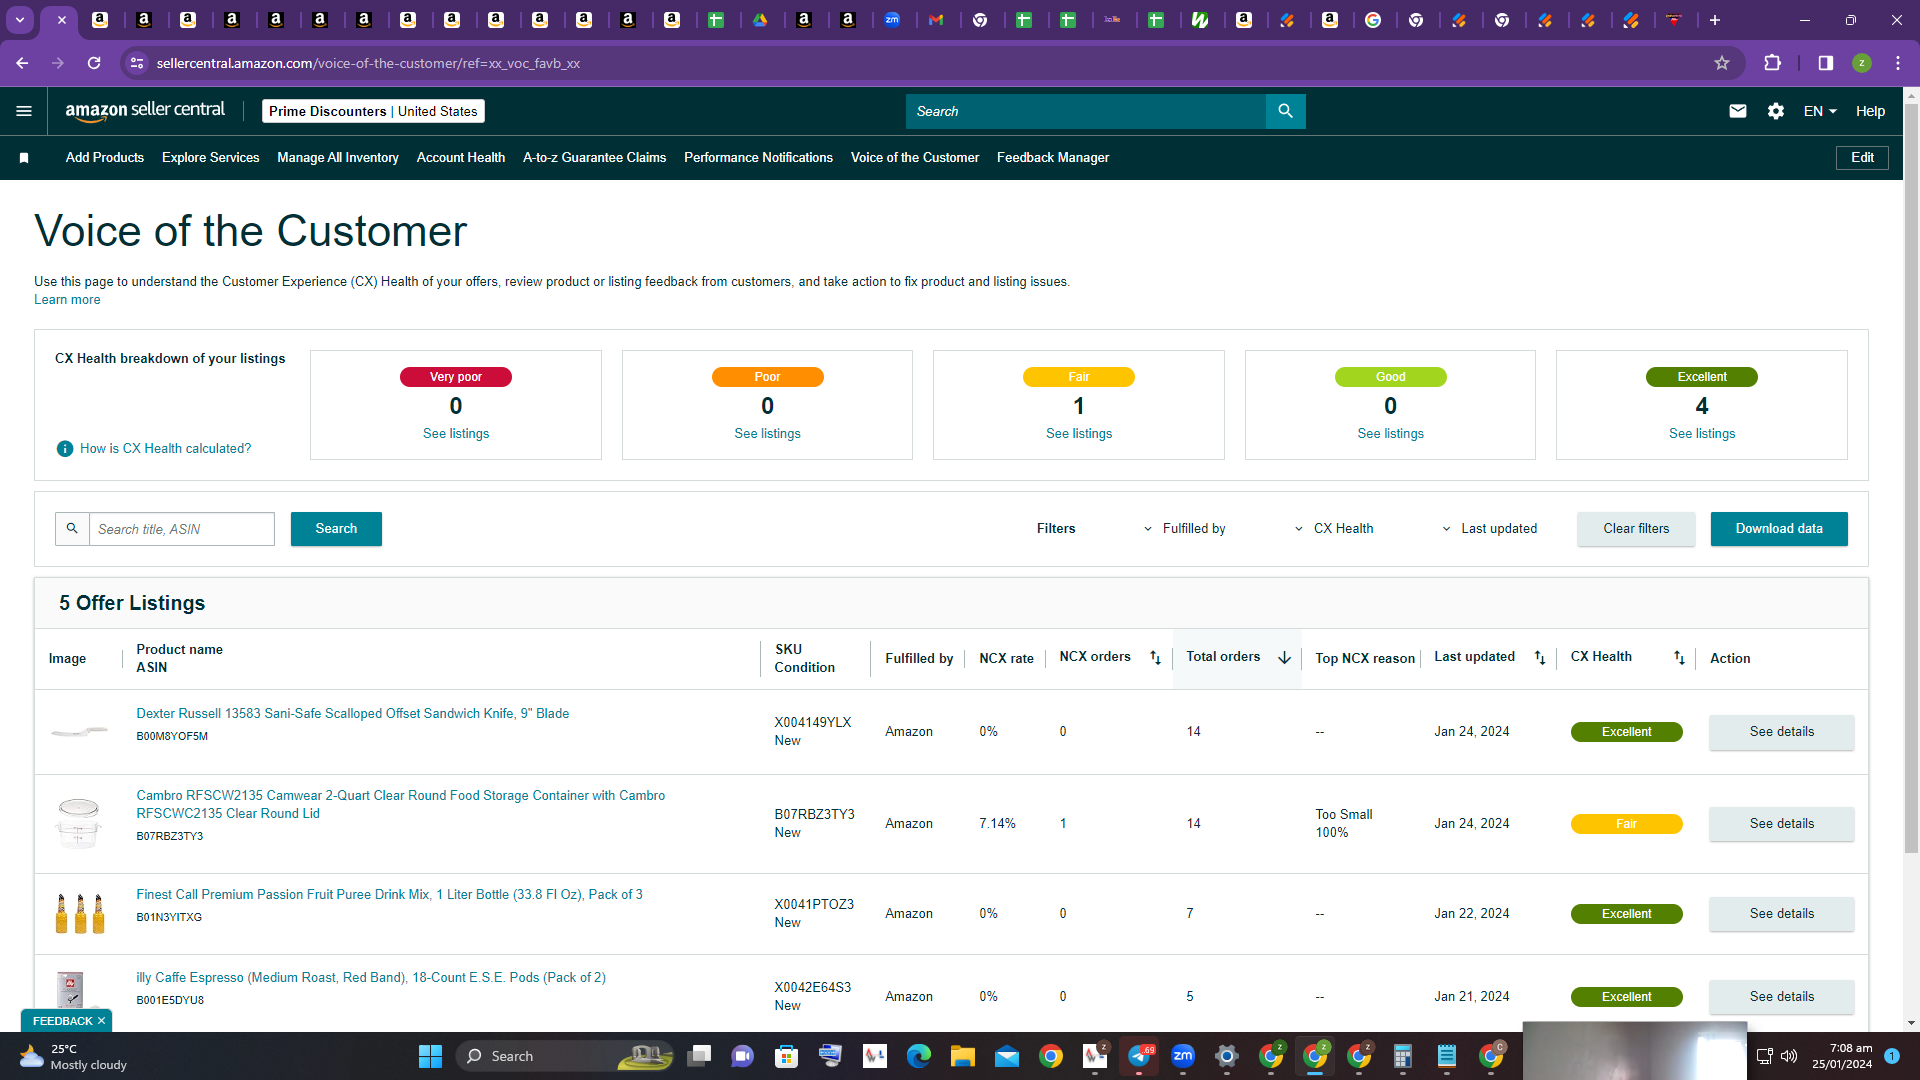
Task: Click the bookmark flag icon in favorites bar
Action: click(24, 158)
